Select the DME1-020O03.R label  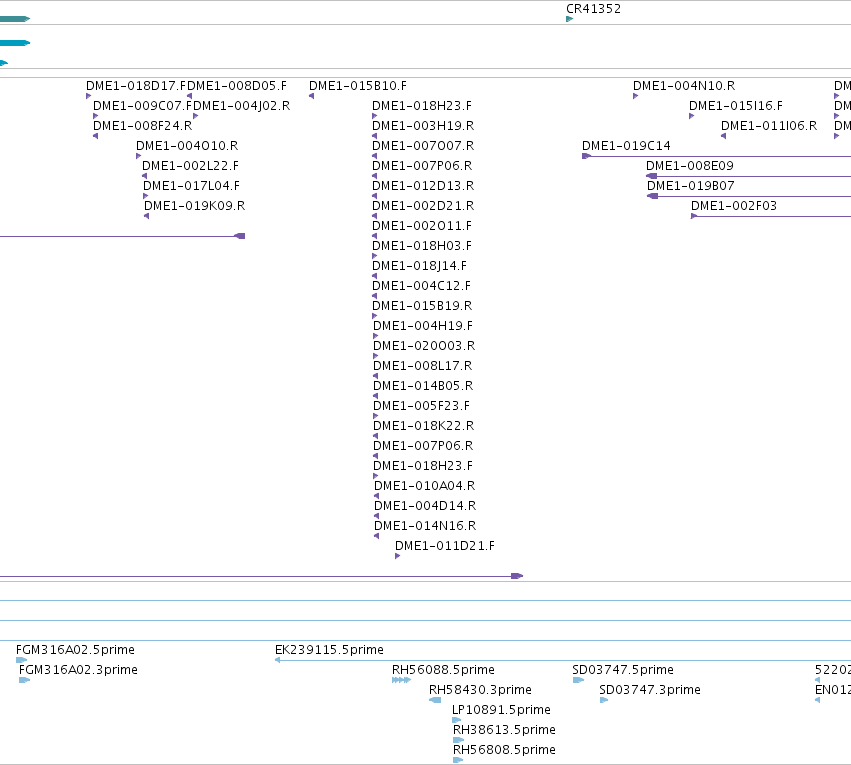(424, 346)
